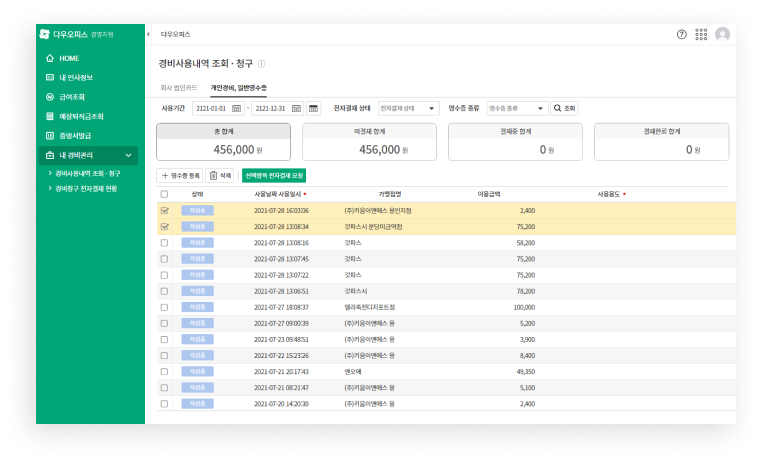
Task: Click the 영수증 등록 add button
Action: [180, 176]
